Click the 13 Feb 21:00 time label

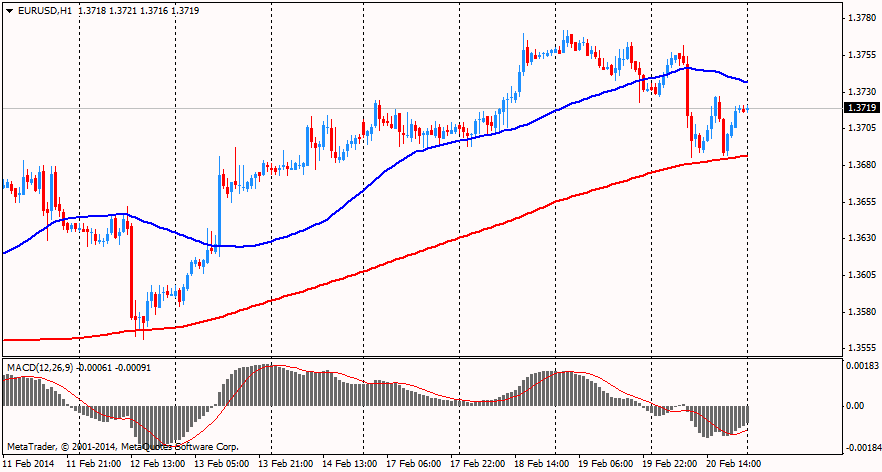click(x=286, y=463)
